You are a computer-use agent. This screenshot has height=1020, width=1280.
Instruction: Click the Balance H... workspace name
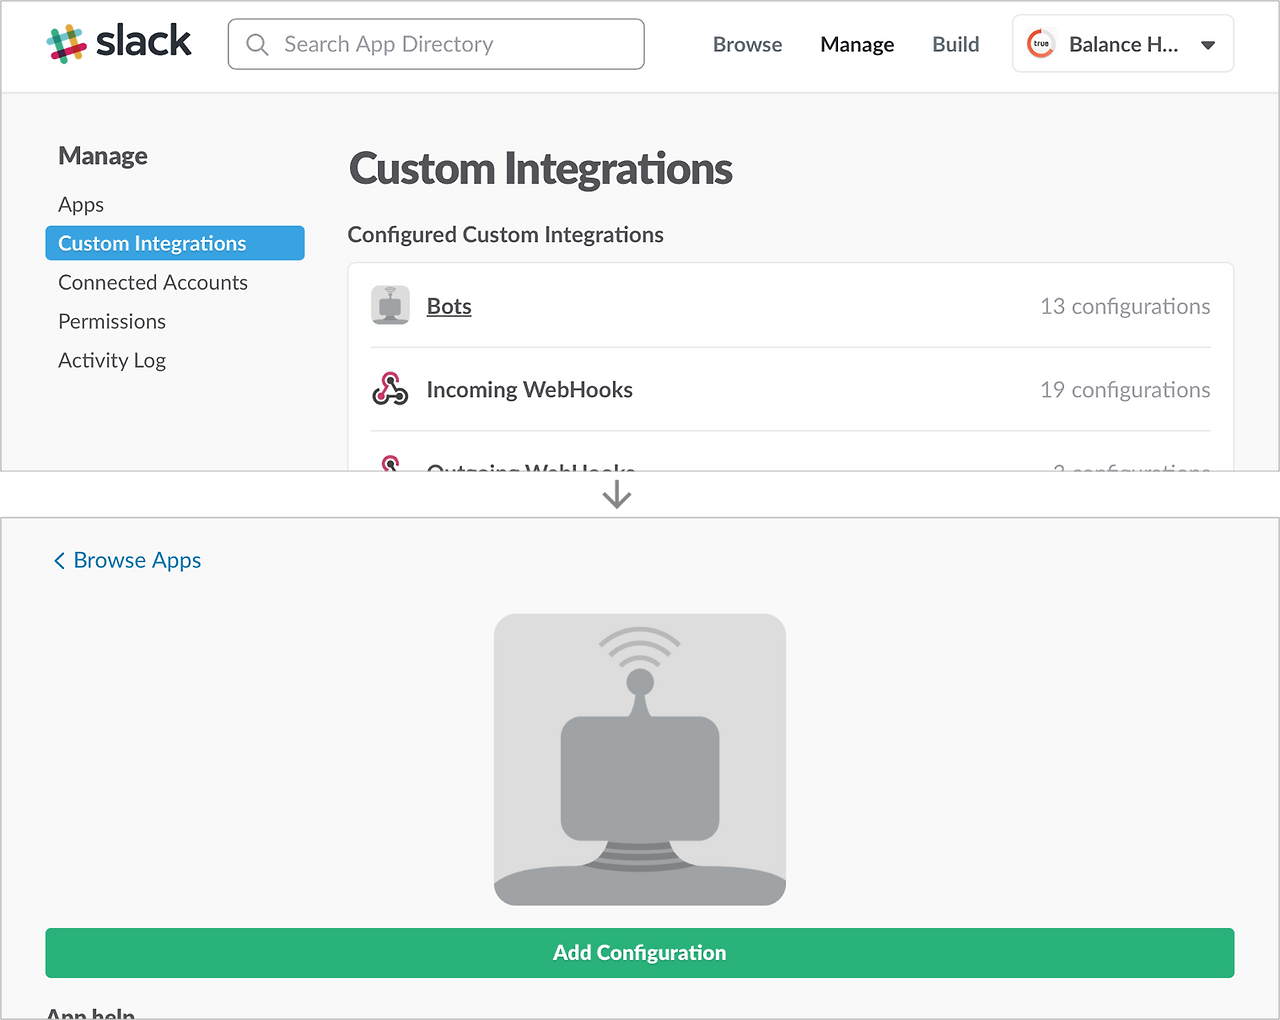1124,44
